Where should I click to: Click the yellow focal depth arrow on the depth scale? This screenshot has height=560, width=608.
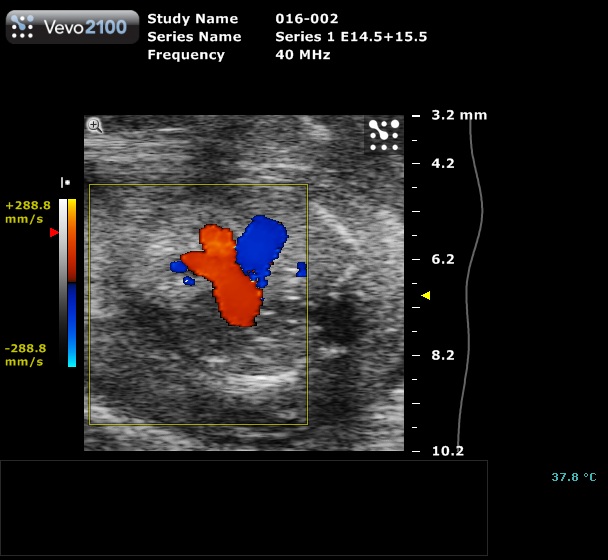pos(426,296)
